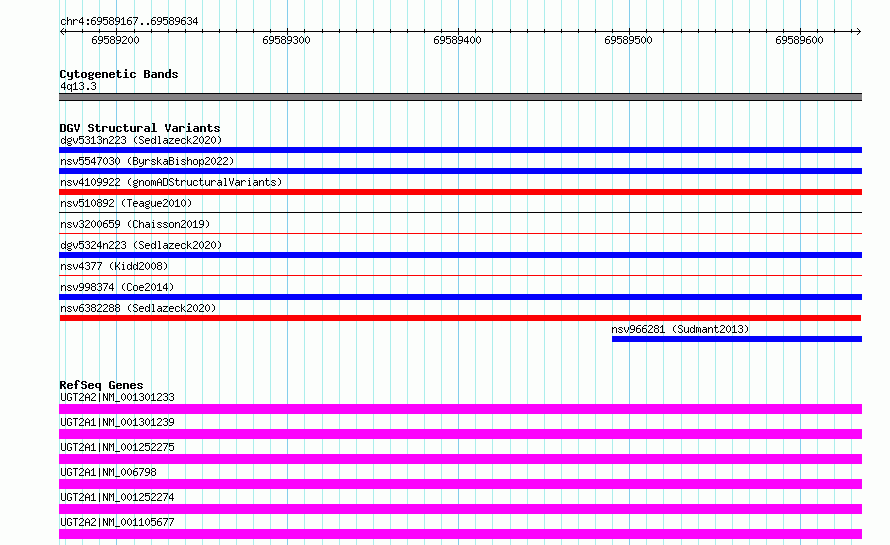Click the RefSeq Genes track title

(101, 385)
